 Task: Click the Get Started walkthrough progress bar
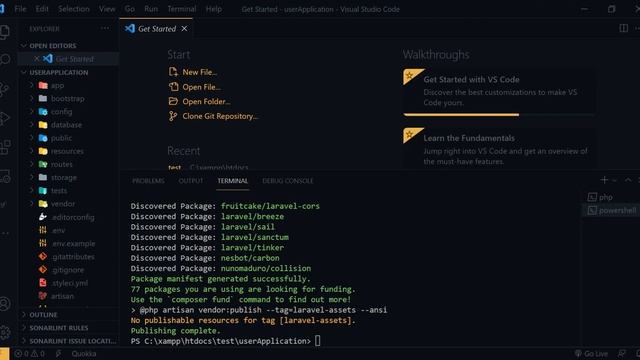[499, 115]
